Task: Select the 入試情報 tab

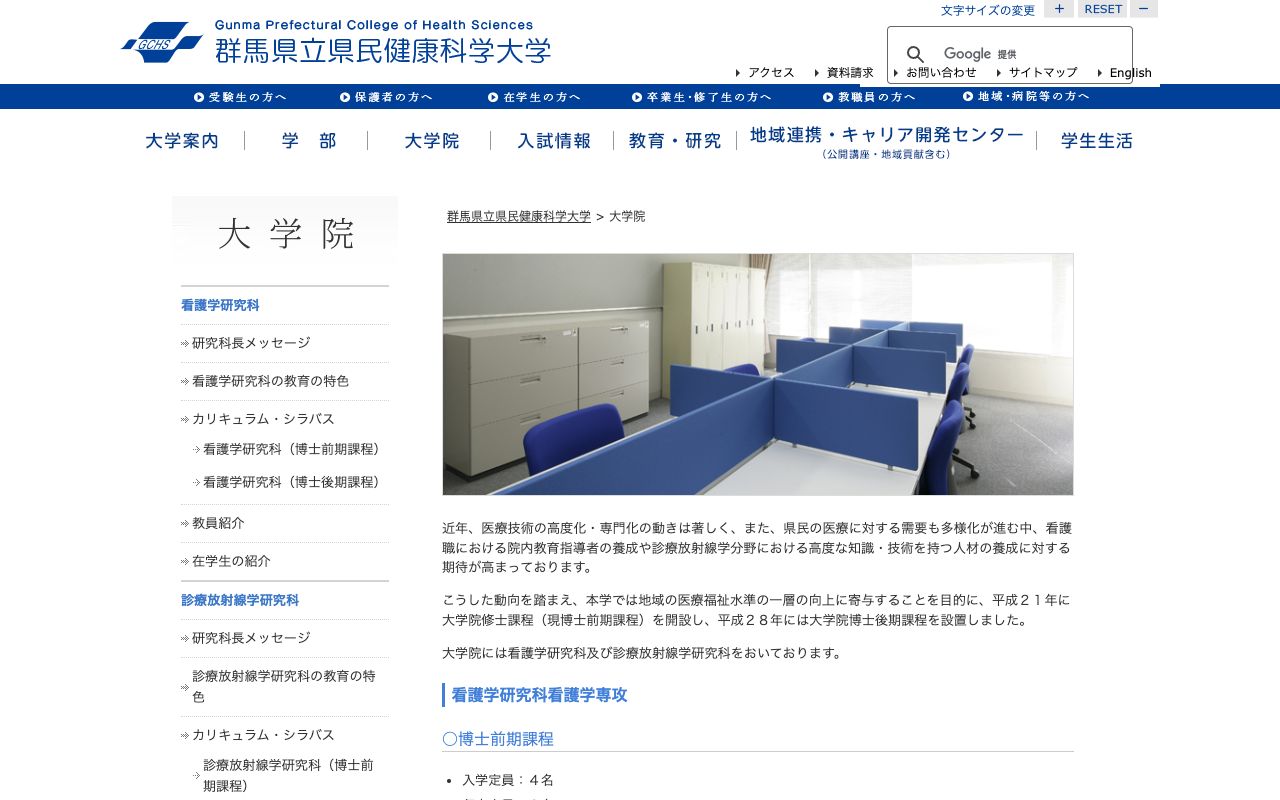Action: [554, 141]
